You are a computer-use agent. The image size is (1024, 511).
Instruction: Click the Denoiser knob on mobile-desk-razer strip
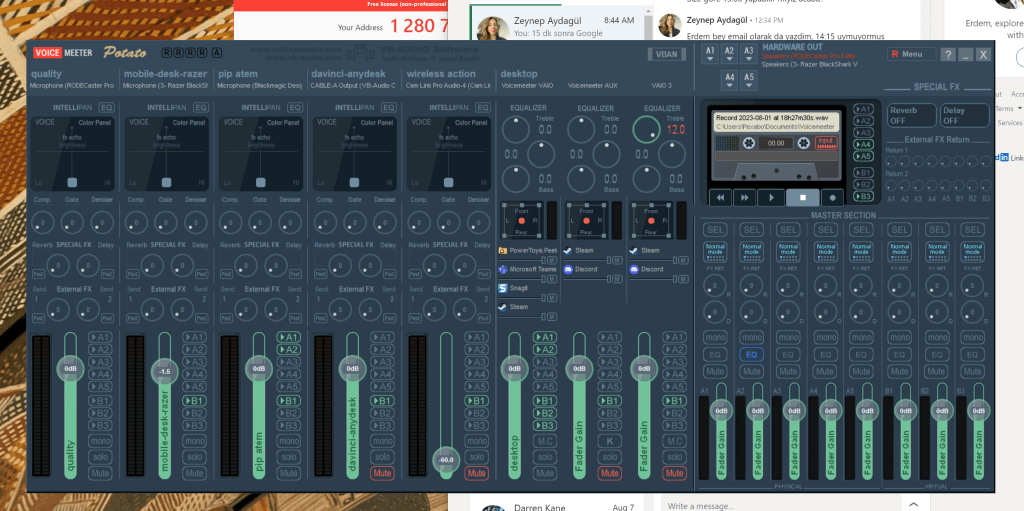(195, 222)
